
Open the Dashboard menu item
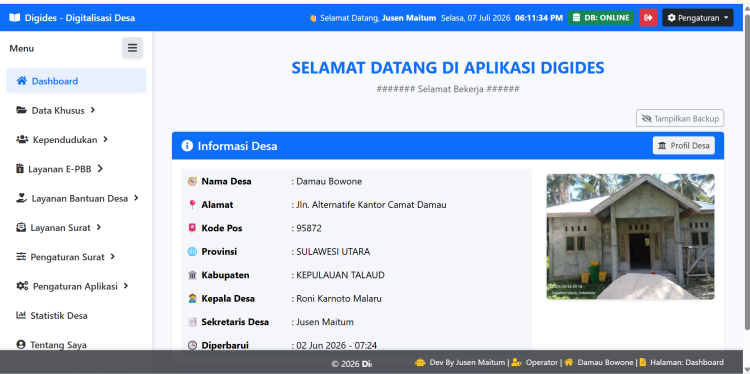pos(76,81)
